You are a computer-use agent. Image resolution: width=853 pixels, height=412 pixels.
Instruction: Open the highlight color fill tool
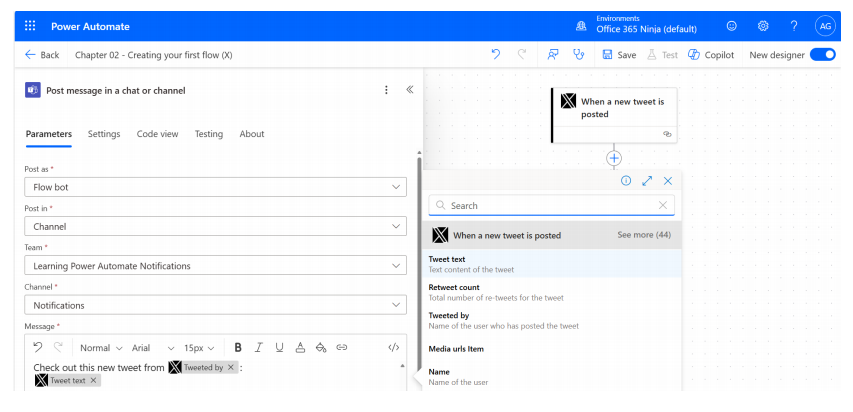coord(321,347)
